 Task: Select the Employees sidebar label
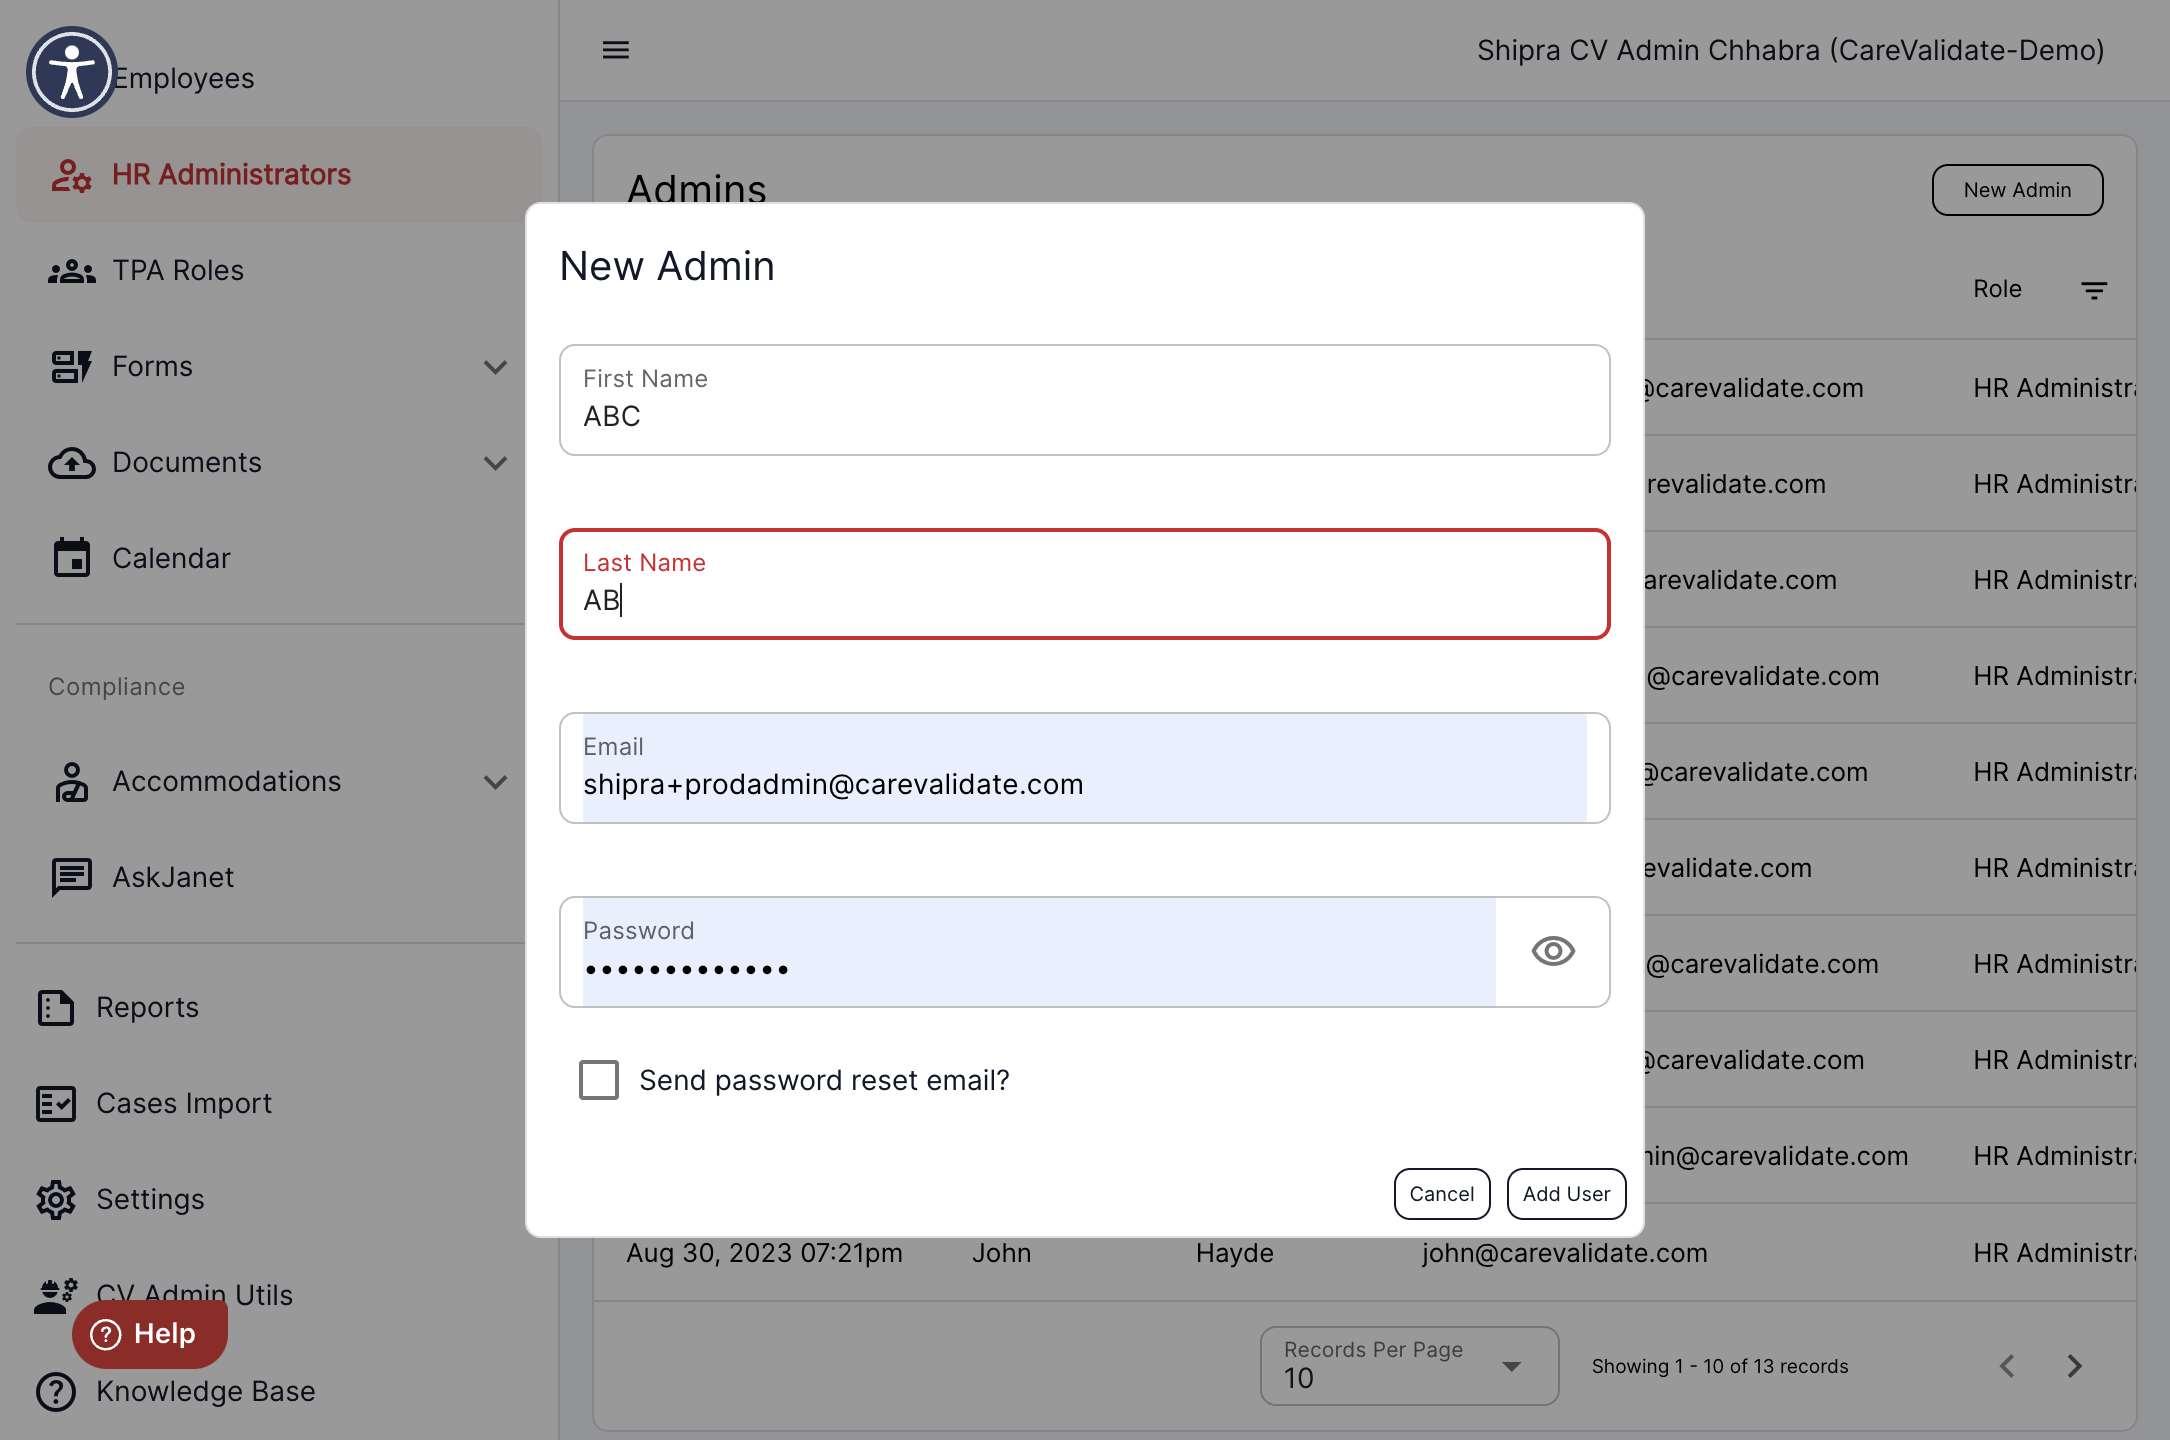click(x=183, y=78)
